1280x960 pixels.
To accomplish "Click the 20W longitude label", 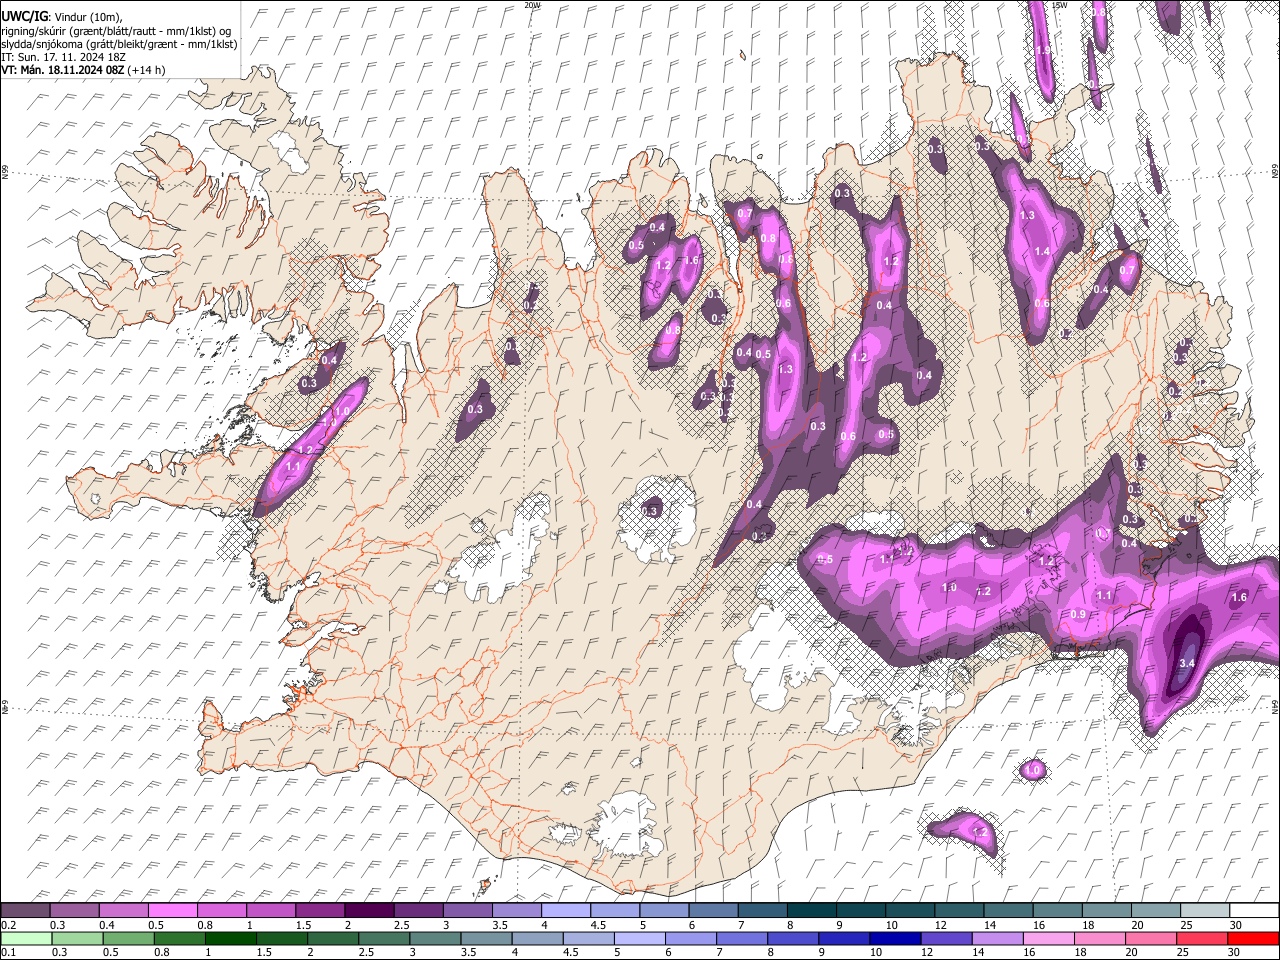I will point(532,5).
